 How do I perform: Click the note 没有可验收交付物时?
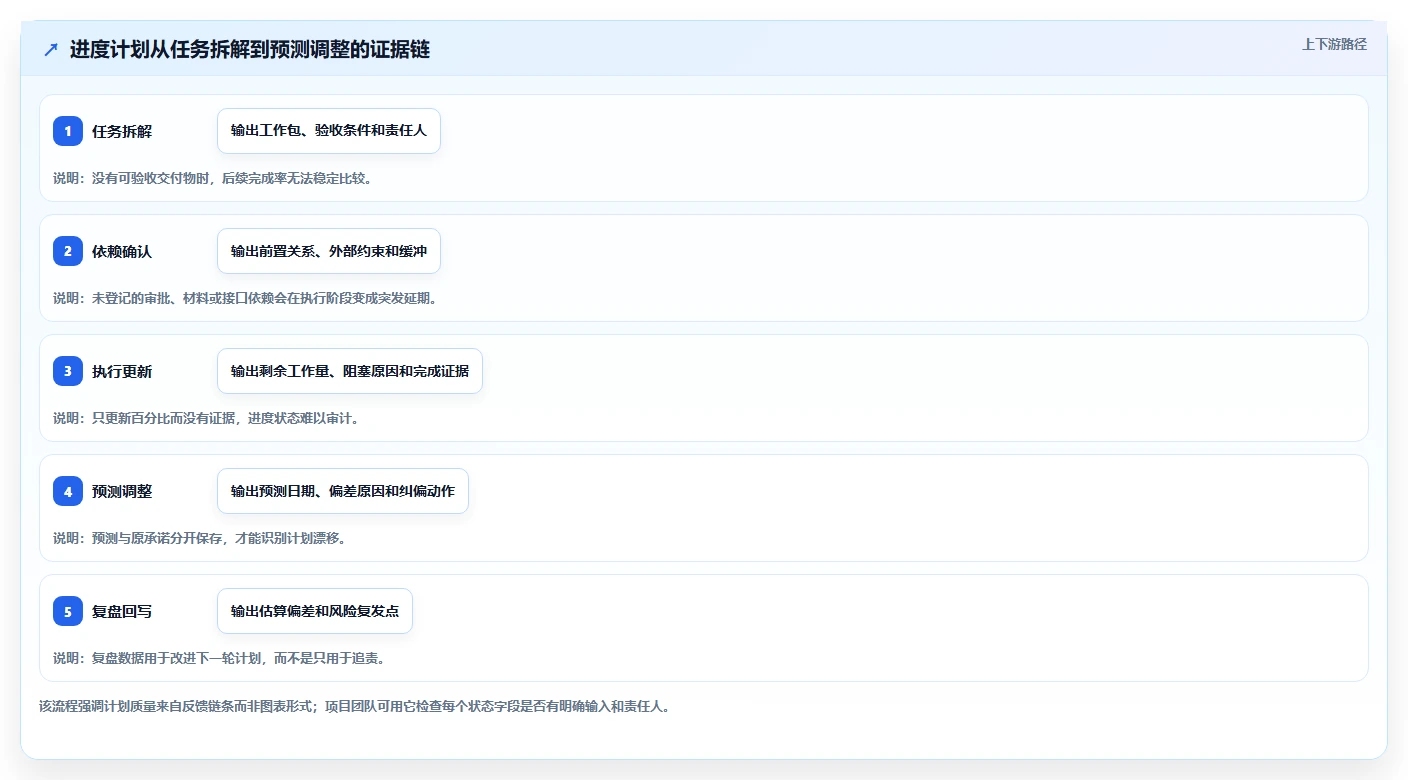click(212, 178)
